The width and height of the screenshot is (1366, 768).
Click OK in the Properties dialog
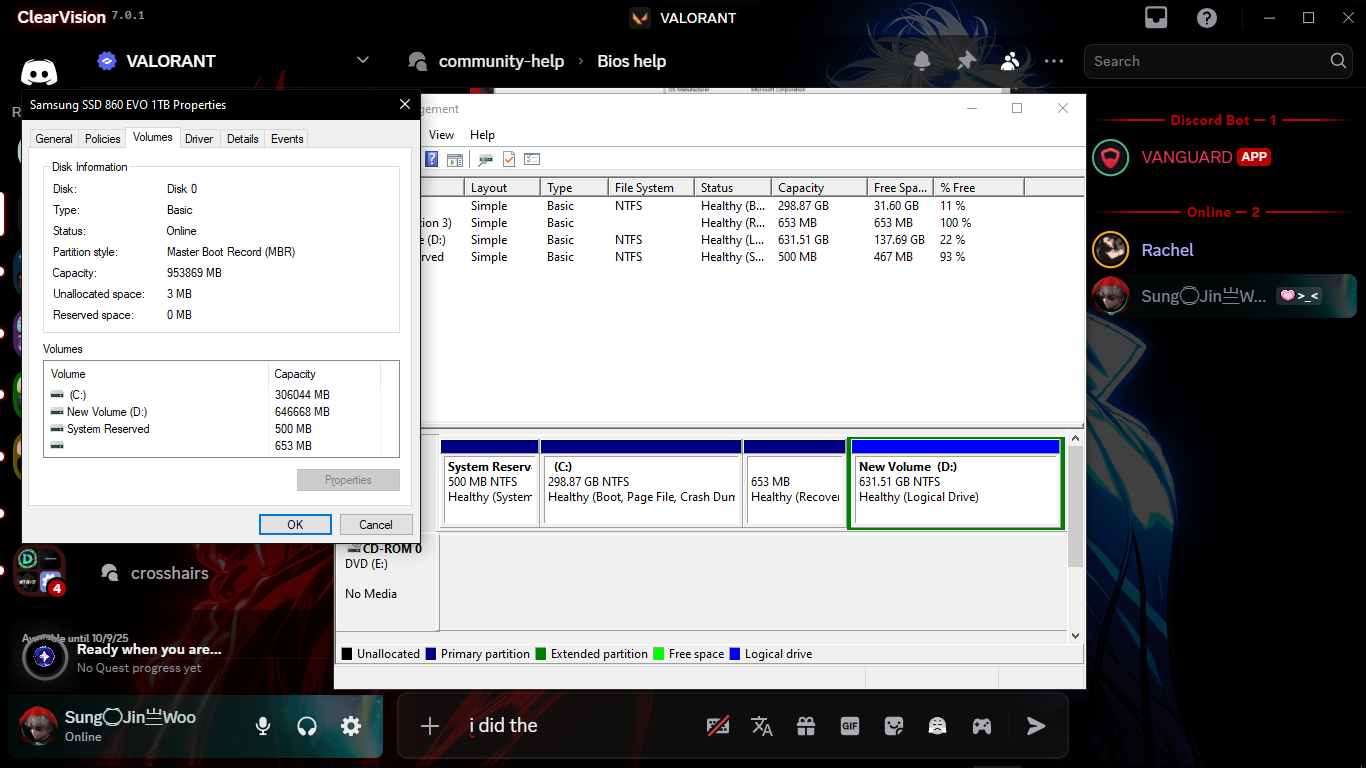295,524
